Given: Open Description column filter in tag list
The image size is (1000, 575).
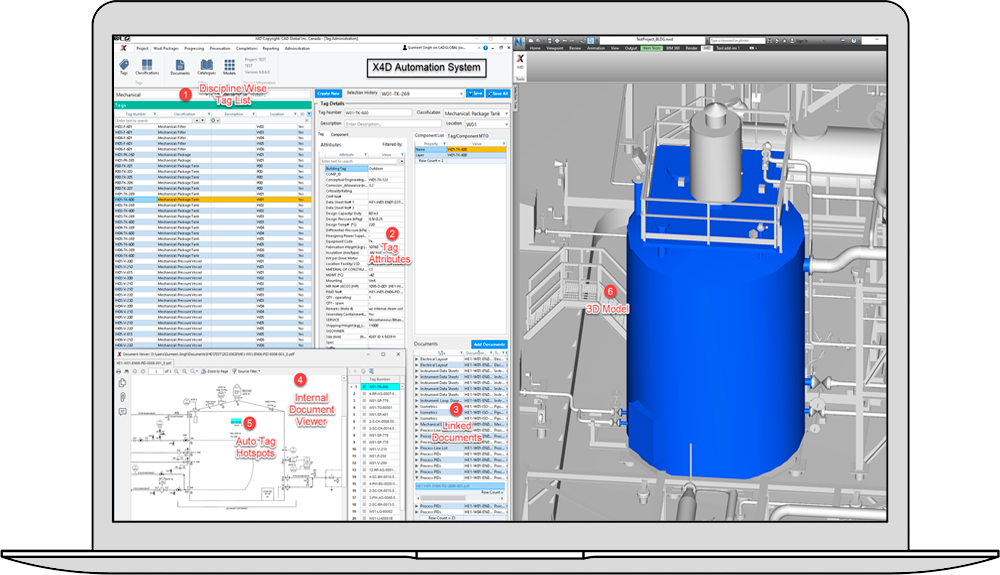Looking at the screenshot, I should pyautogui.click(x=253, y=113).
